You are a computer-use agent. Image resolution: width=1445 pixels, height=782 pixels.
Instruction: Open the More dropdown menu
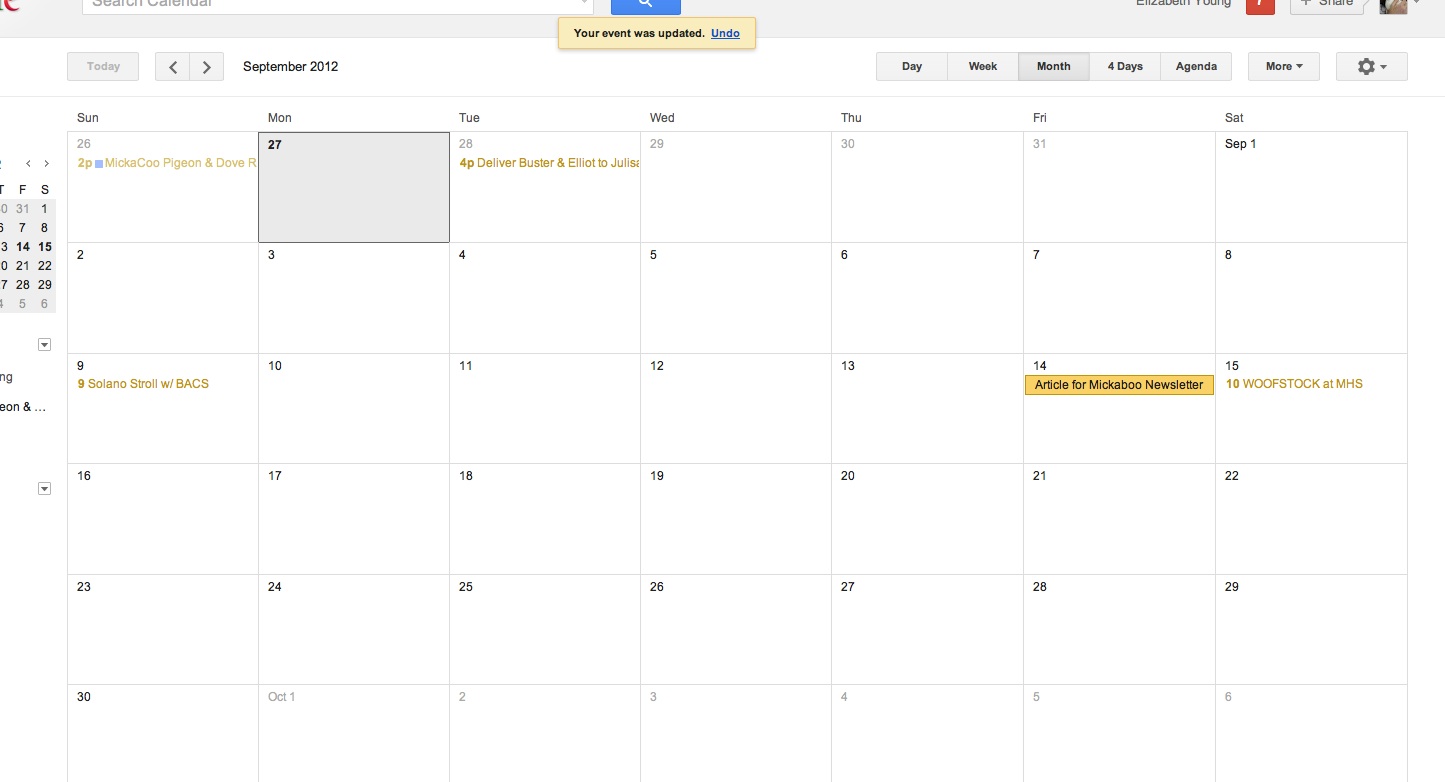click(1283, 67)
